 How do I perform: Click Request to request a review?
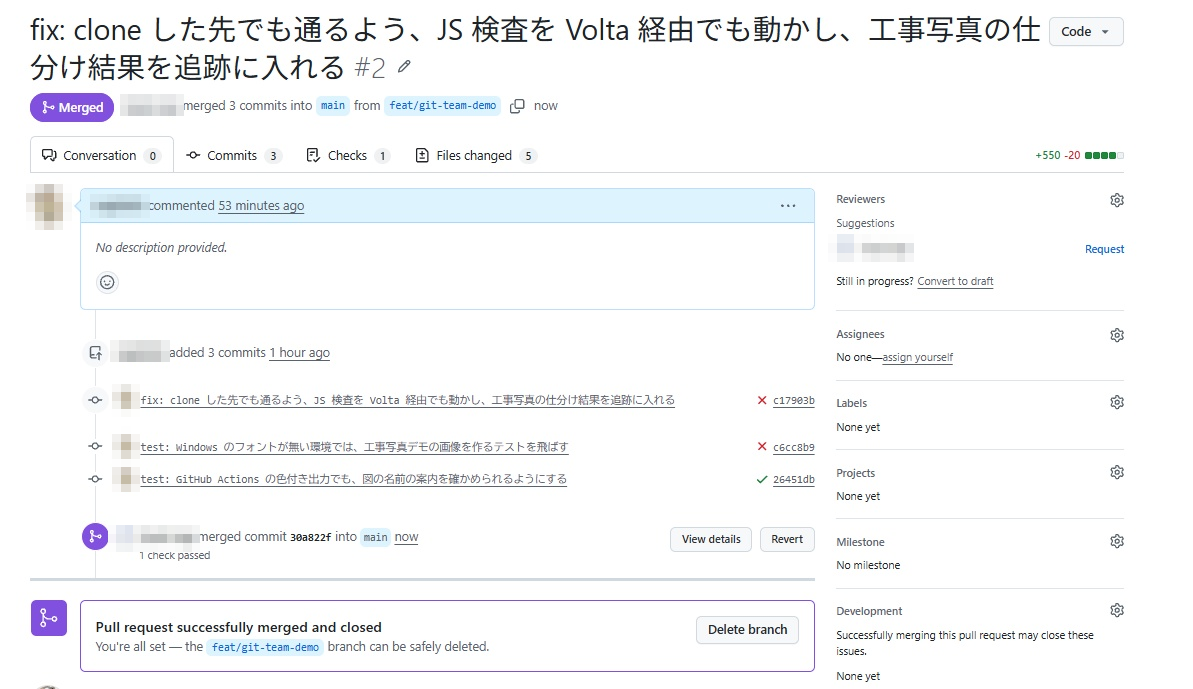(1104, 249)
